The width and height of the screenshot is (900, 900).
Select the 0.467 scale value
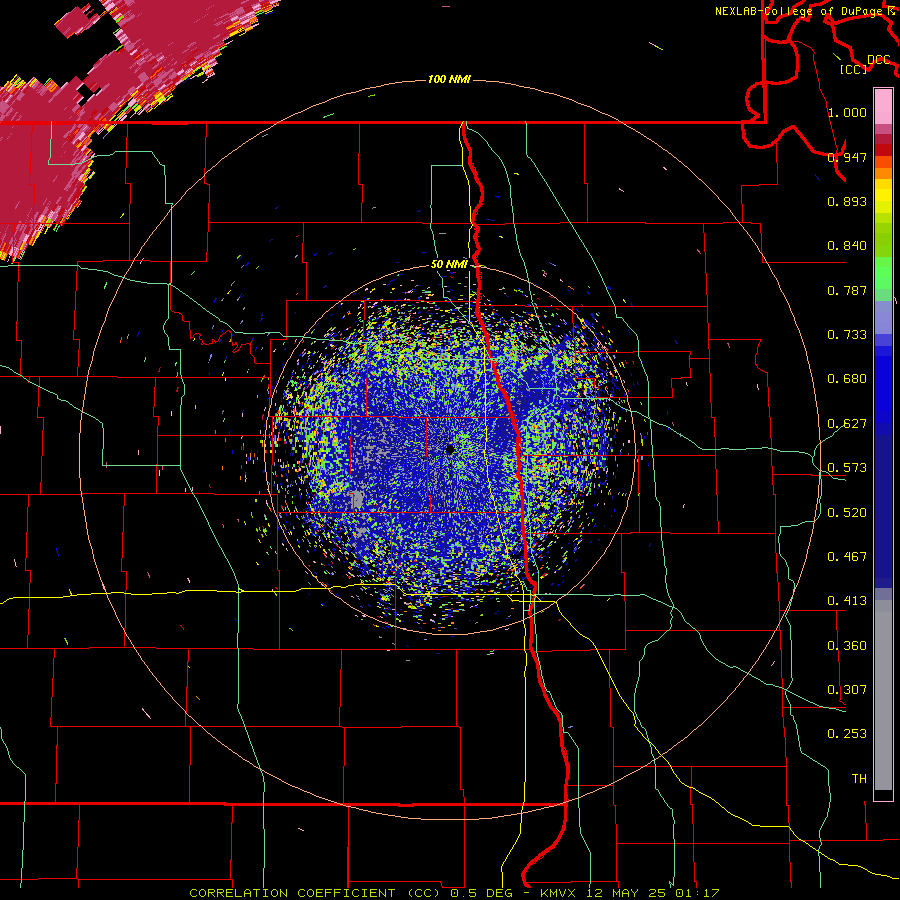tap(847, 557)
